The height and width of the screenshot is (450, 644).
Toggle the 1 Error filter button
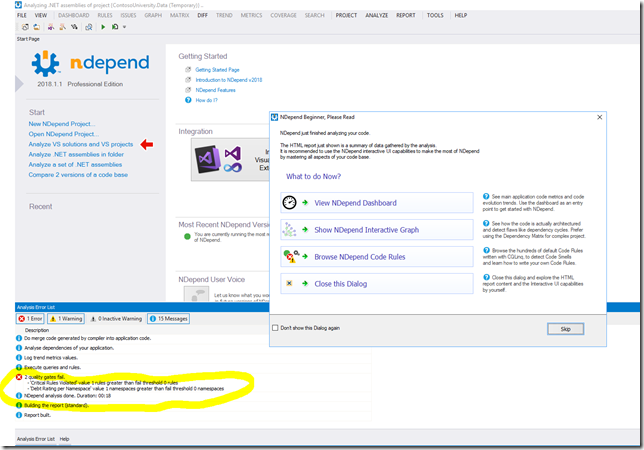click(32, 318)
